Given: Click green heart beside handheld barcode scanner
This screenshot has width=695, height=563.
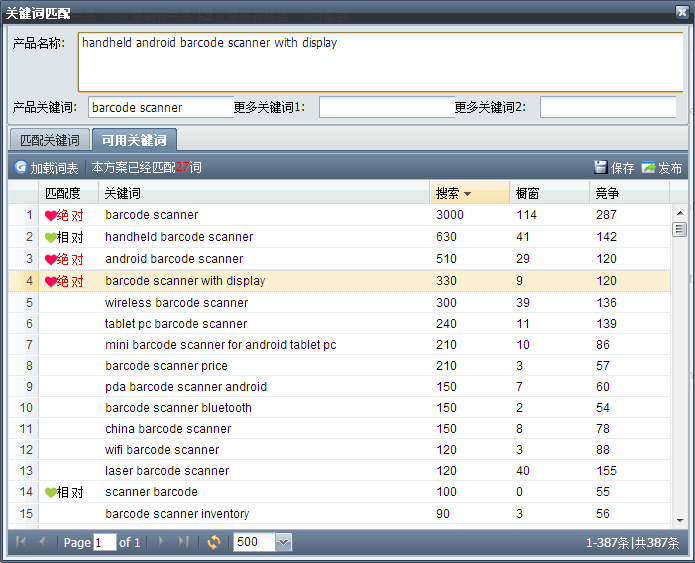Looking at the screenshot, I should 51,238.
